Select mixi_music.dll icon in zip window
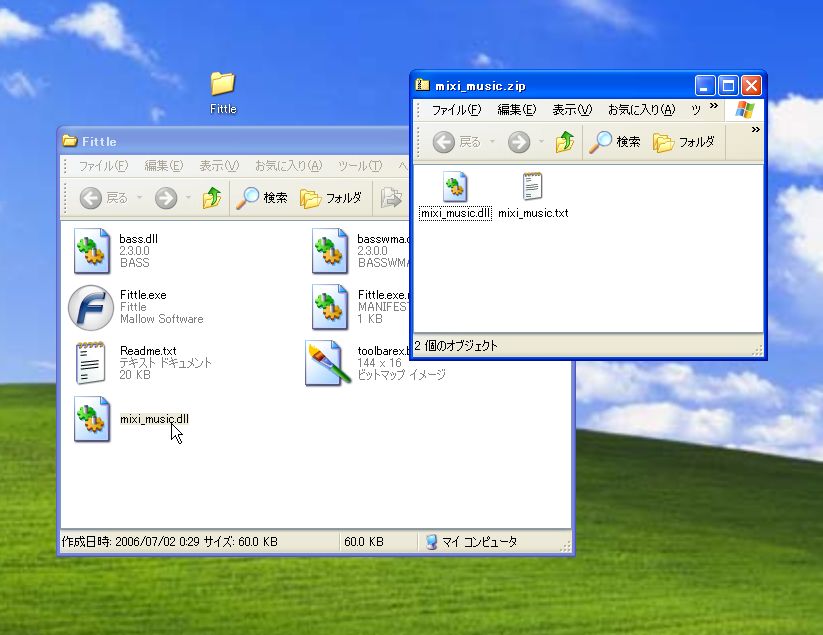823x635 pixels. [455, 187]
